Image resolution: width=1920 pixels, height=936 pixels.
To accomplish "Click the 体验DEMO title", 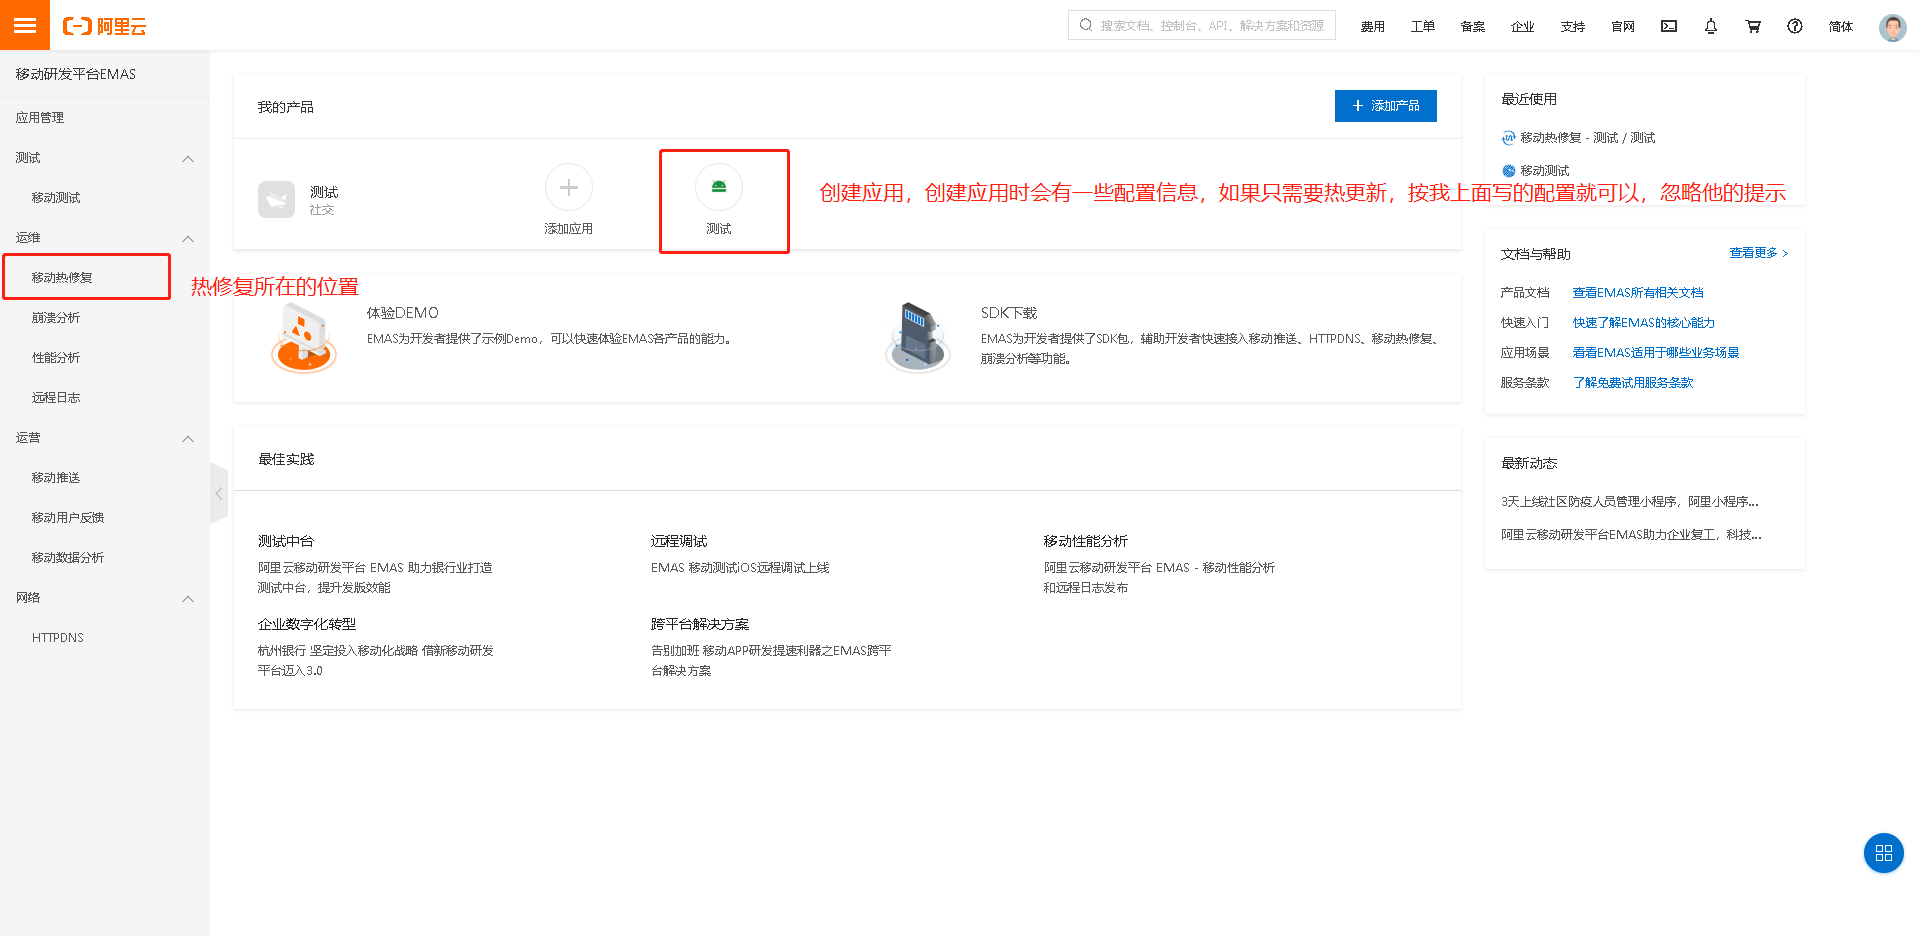I will [403, 313].
